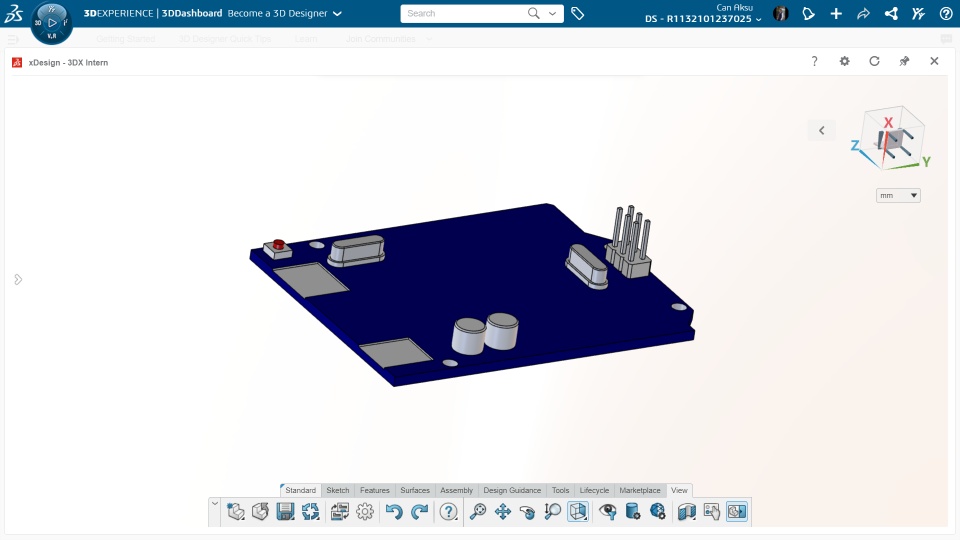Screen dimensions: 960x540
Task: Switch to the Surfaces tab
Action: click(x=415, y=490)
